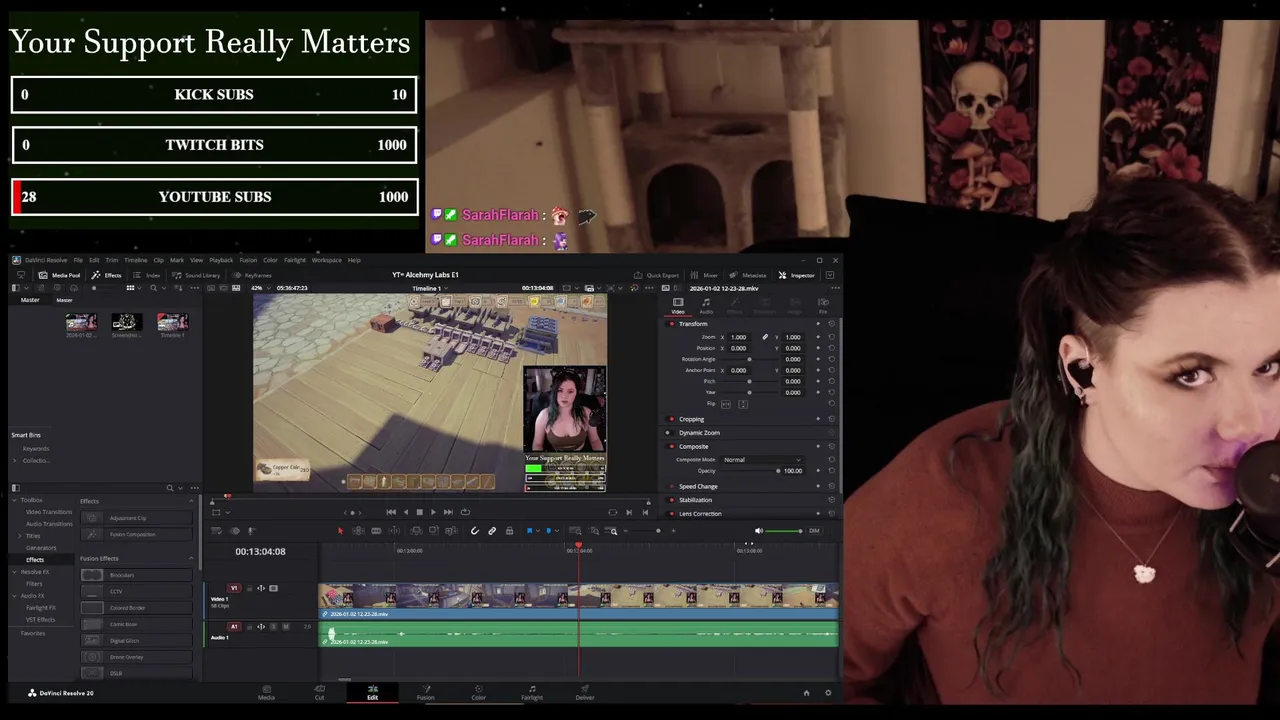
Task: Toggle timeline position lock icon
Action: click(x=509, y=531)
